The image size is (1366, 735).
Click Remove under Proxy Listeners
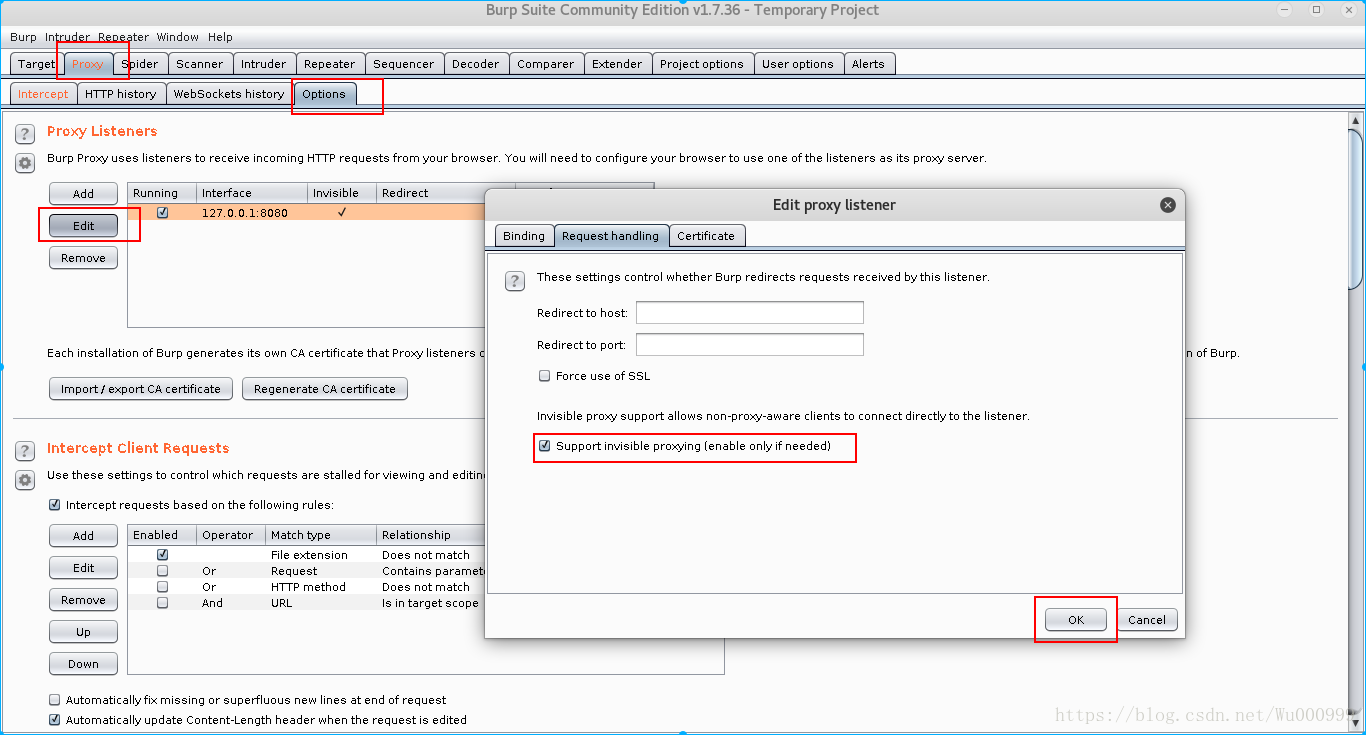(84, 258)
